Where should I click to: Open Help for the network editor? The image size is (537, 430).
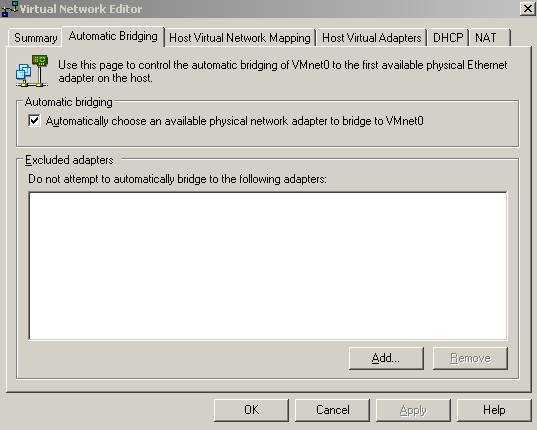pyautogui.click(x=494, y=410)
